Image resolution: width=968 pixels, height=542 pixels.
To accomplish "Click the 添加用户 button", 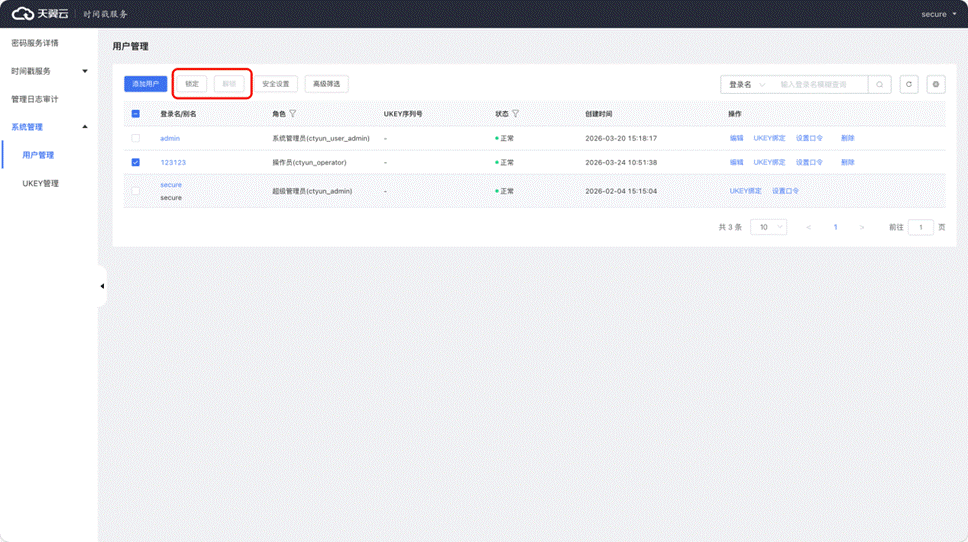I will point(146,84).
